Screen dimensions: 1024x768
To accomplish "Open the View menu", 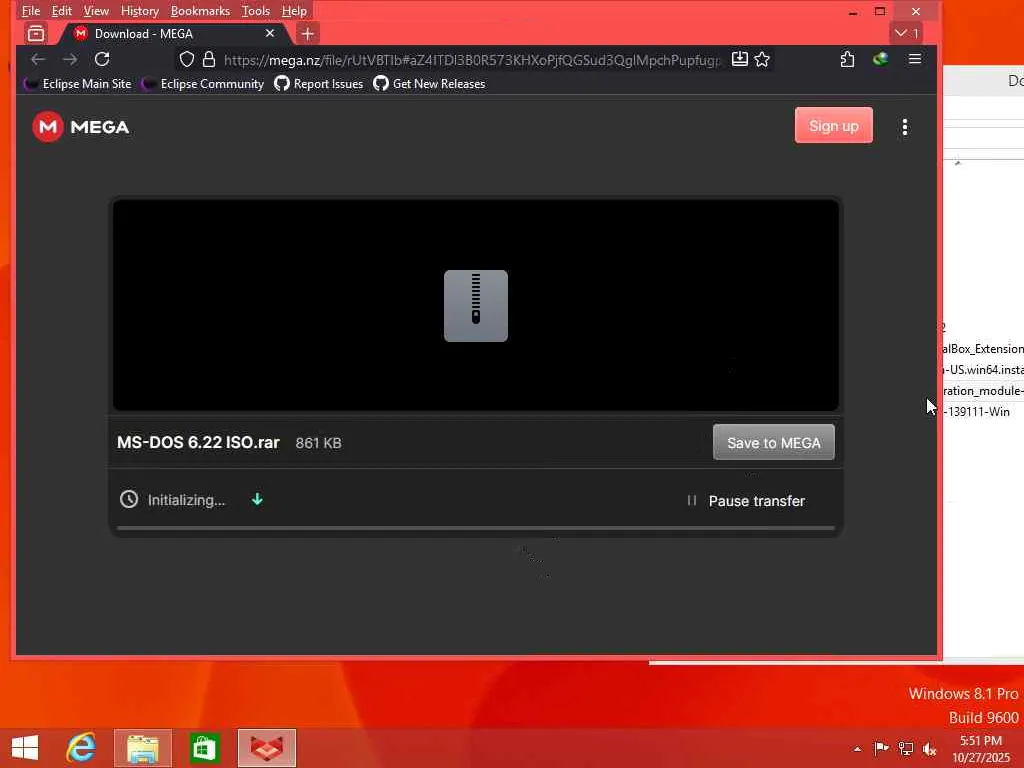I will (96, 11).
